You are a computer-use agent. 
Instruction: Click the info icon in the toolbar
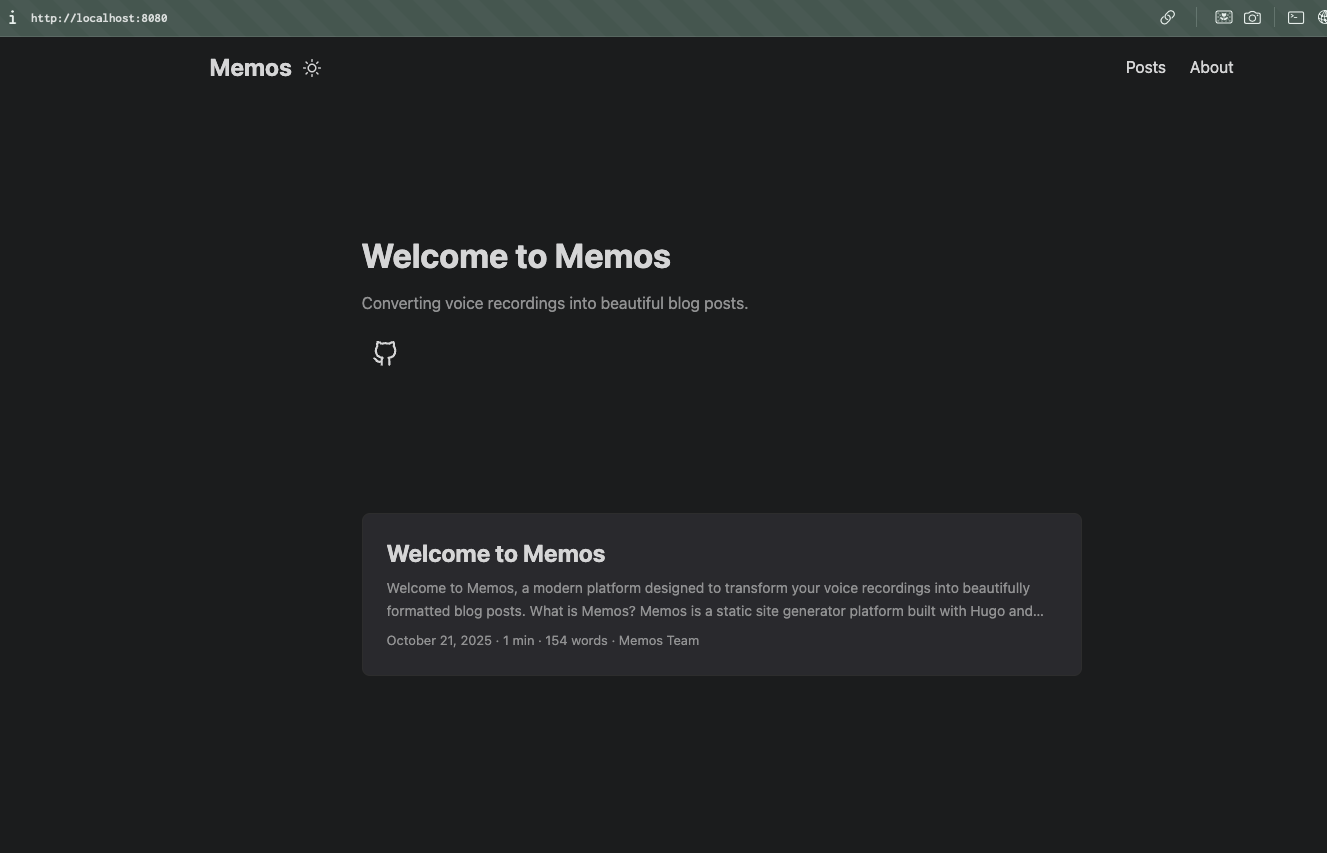tap(13, 17)
